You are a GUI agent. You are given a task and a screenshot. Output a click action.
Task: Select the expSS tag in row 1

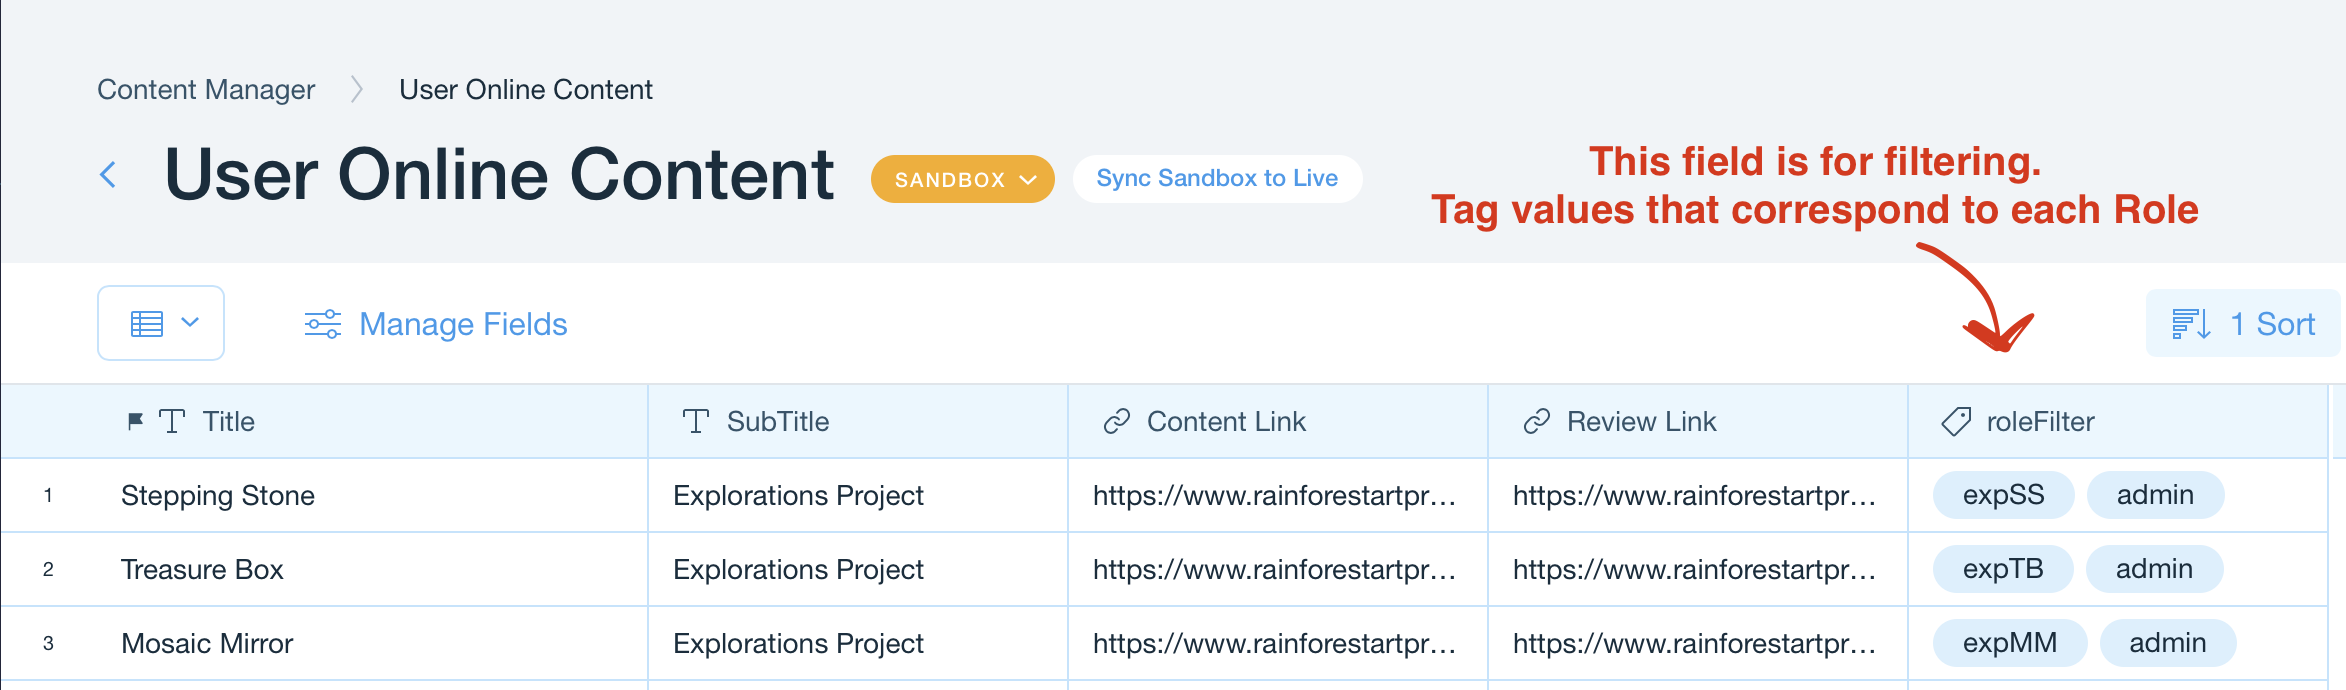2003,495
